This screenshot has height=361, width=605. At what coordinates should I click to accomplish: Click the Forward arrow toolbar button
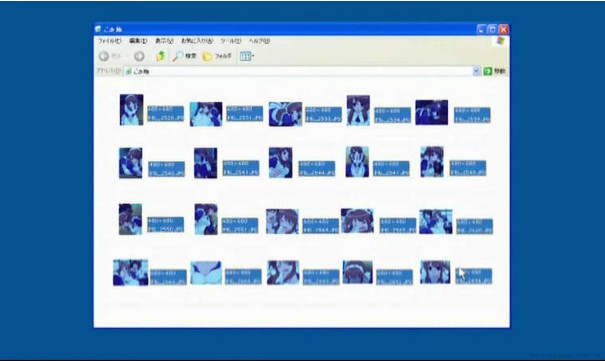pos(139,56)
